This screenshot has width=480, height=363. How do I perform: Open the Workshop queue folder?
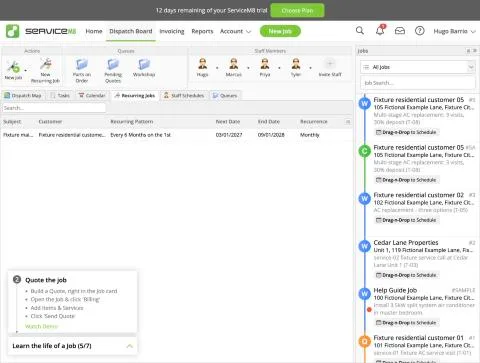coord(144,64)
